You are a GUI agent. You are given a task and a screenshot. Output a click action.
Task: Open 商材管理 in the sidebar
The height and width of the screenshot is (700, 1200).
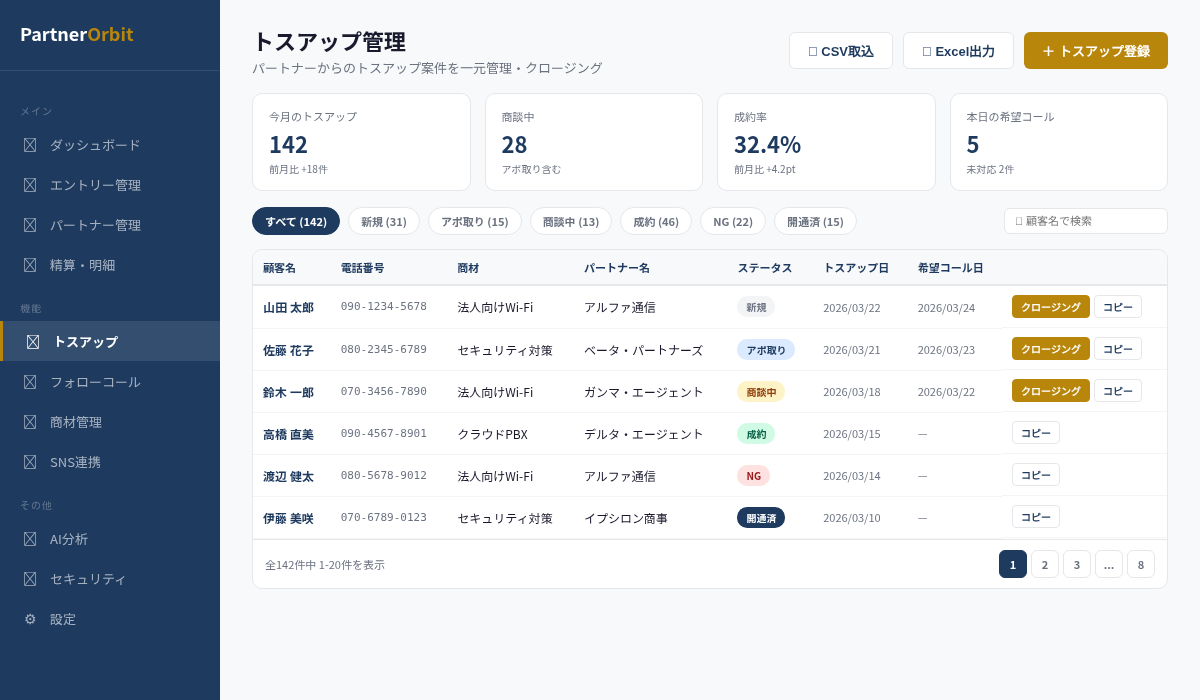[x=76, y=422]
